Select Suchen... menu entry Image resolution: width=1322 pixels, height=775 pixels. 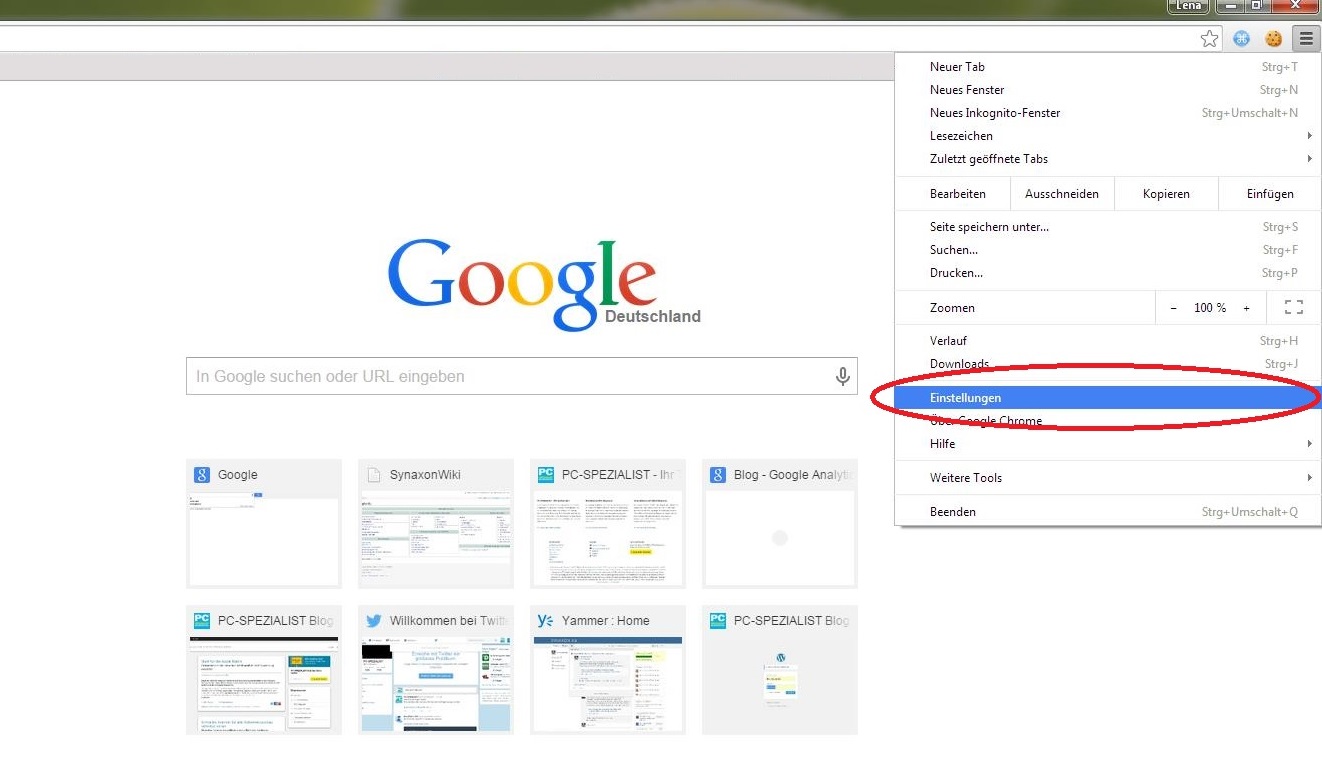click(1108, 250)
